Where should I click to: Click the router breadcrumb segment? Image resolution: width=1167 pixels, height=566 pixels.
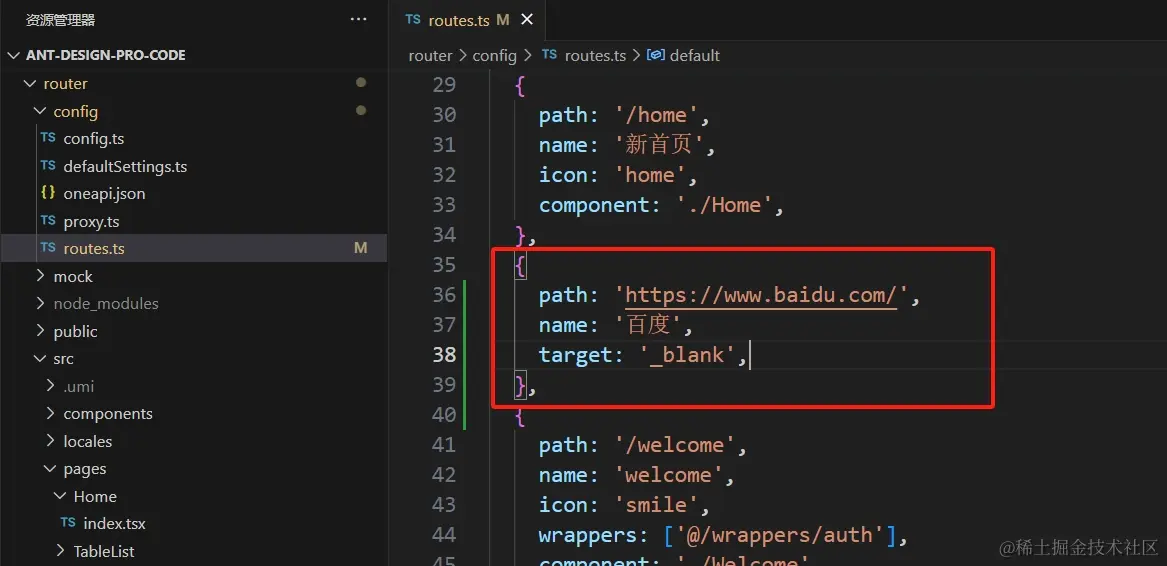click(430, 56)
